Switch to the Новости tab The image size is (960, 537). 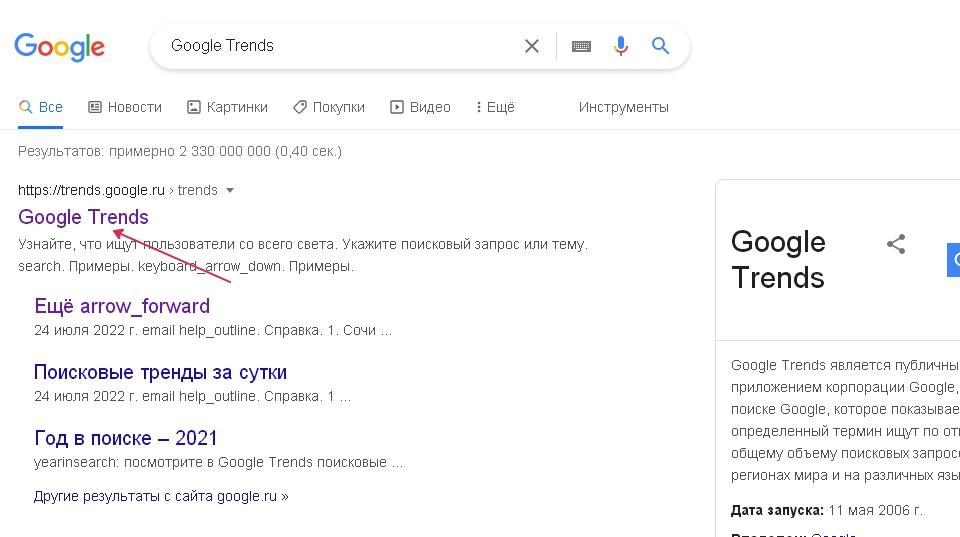click(x=125, y=107)
